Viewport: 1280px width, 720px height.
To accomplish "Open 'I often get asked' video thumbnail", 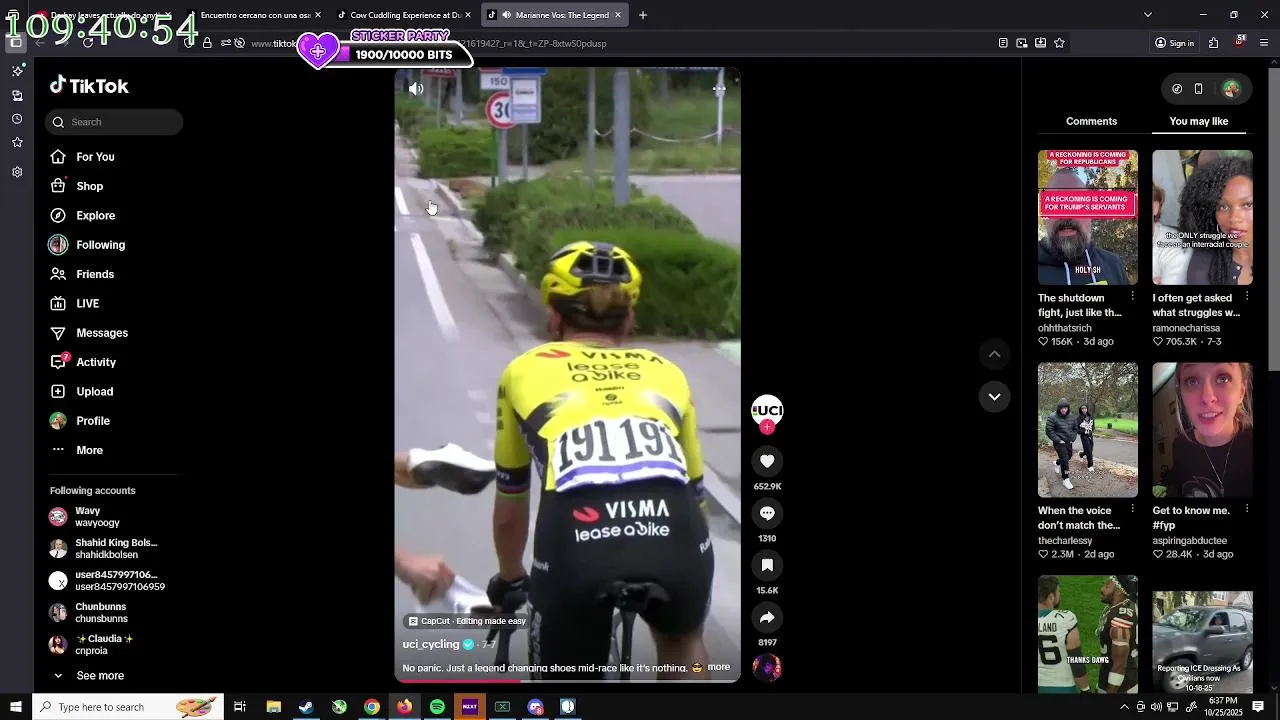I will pyautogui.click(x=1202, y=217).
